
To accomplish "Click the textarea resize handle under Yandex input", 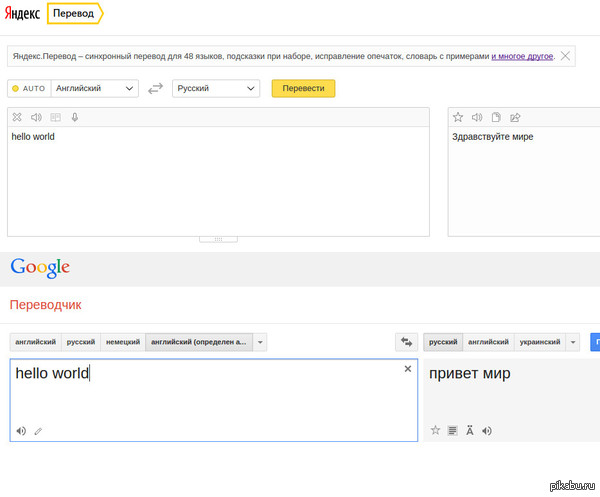I will pos(218,240).
